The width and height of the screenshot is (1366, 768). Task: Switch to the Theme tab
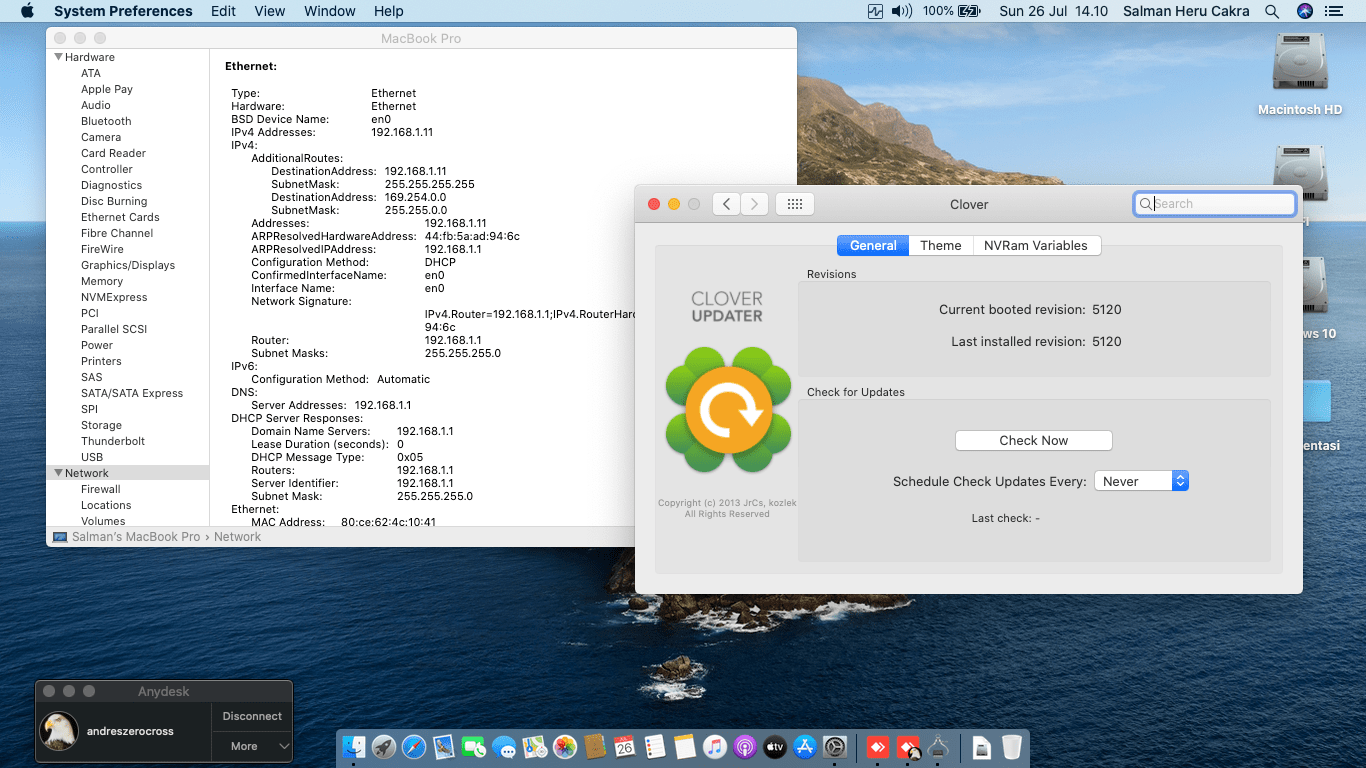click(940, 245)
